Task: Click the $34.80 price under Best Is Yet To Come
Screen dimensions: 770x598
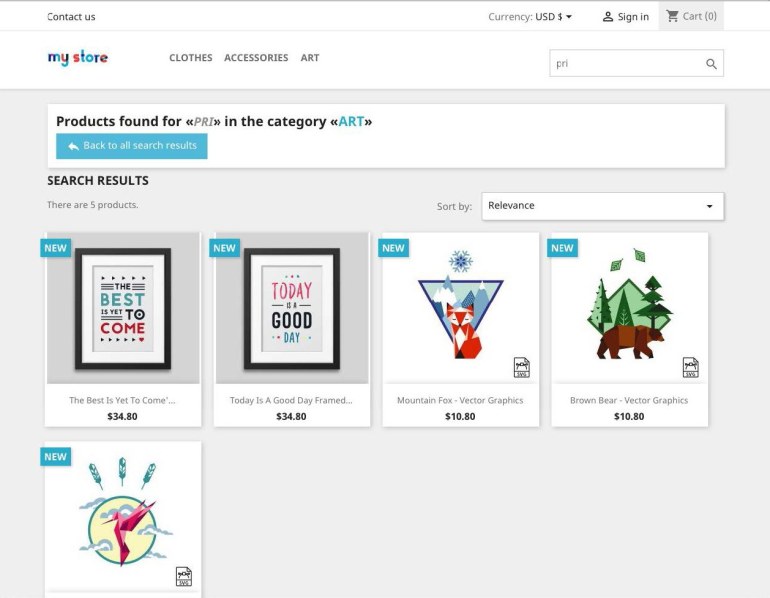Action: [122, 416]
